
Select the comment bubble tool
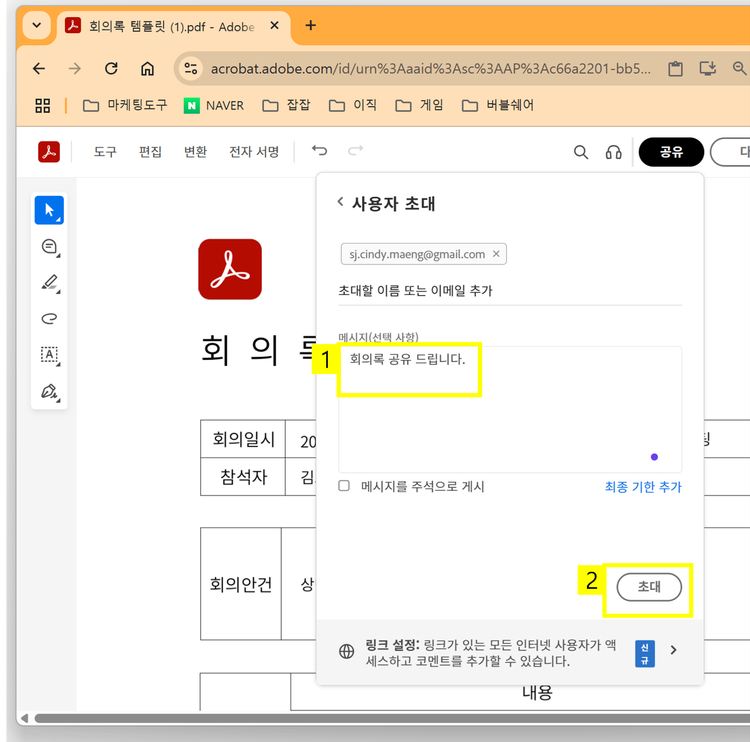(49, 247)
